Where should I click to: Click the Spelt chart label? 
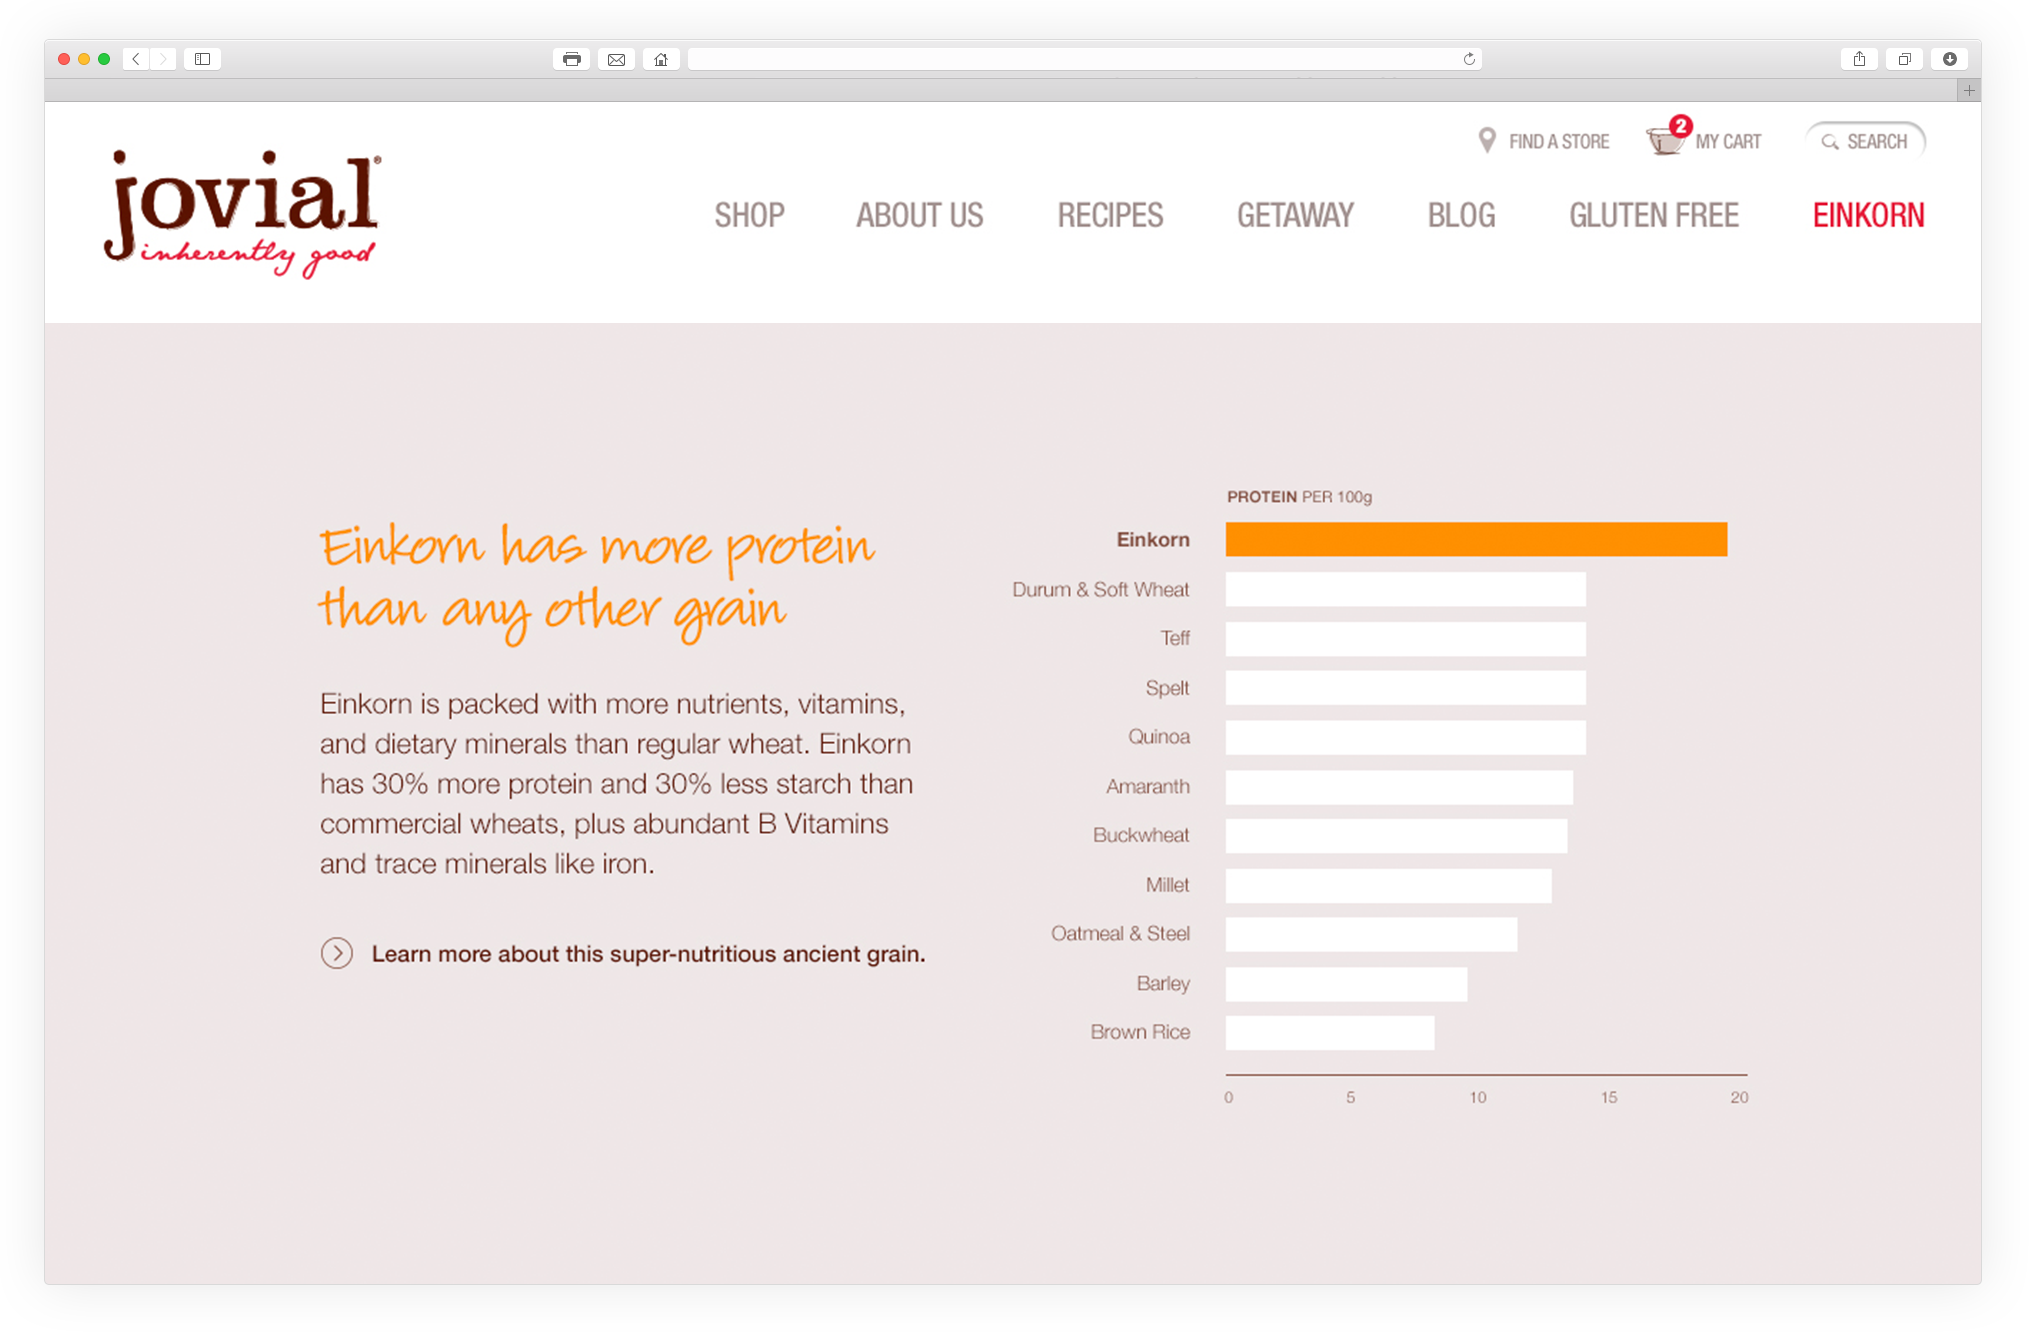point(1167,688)
